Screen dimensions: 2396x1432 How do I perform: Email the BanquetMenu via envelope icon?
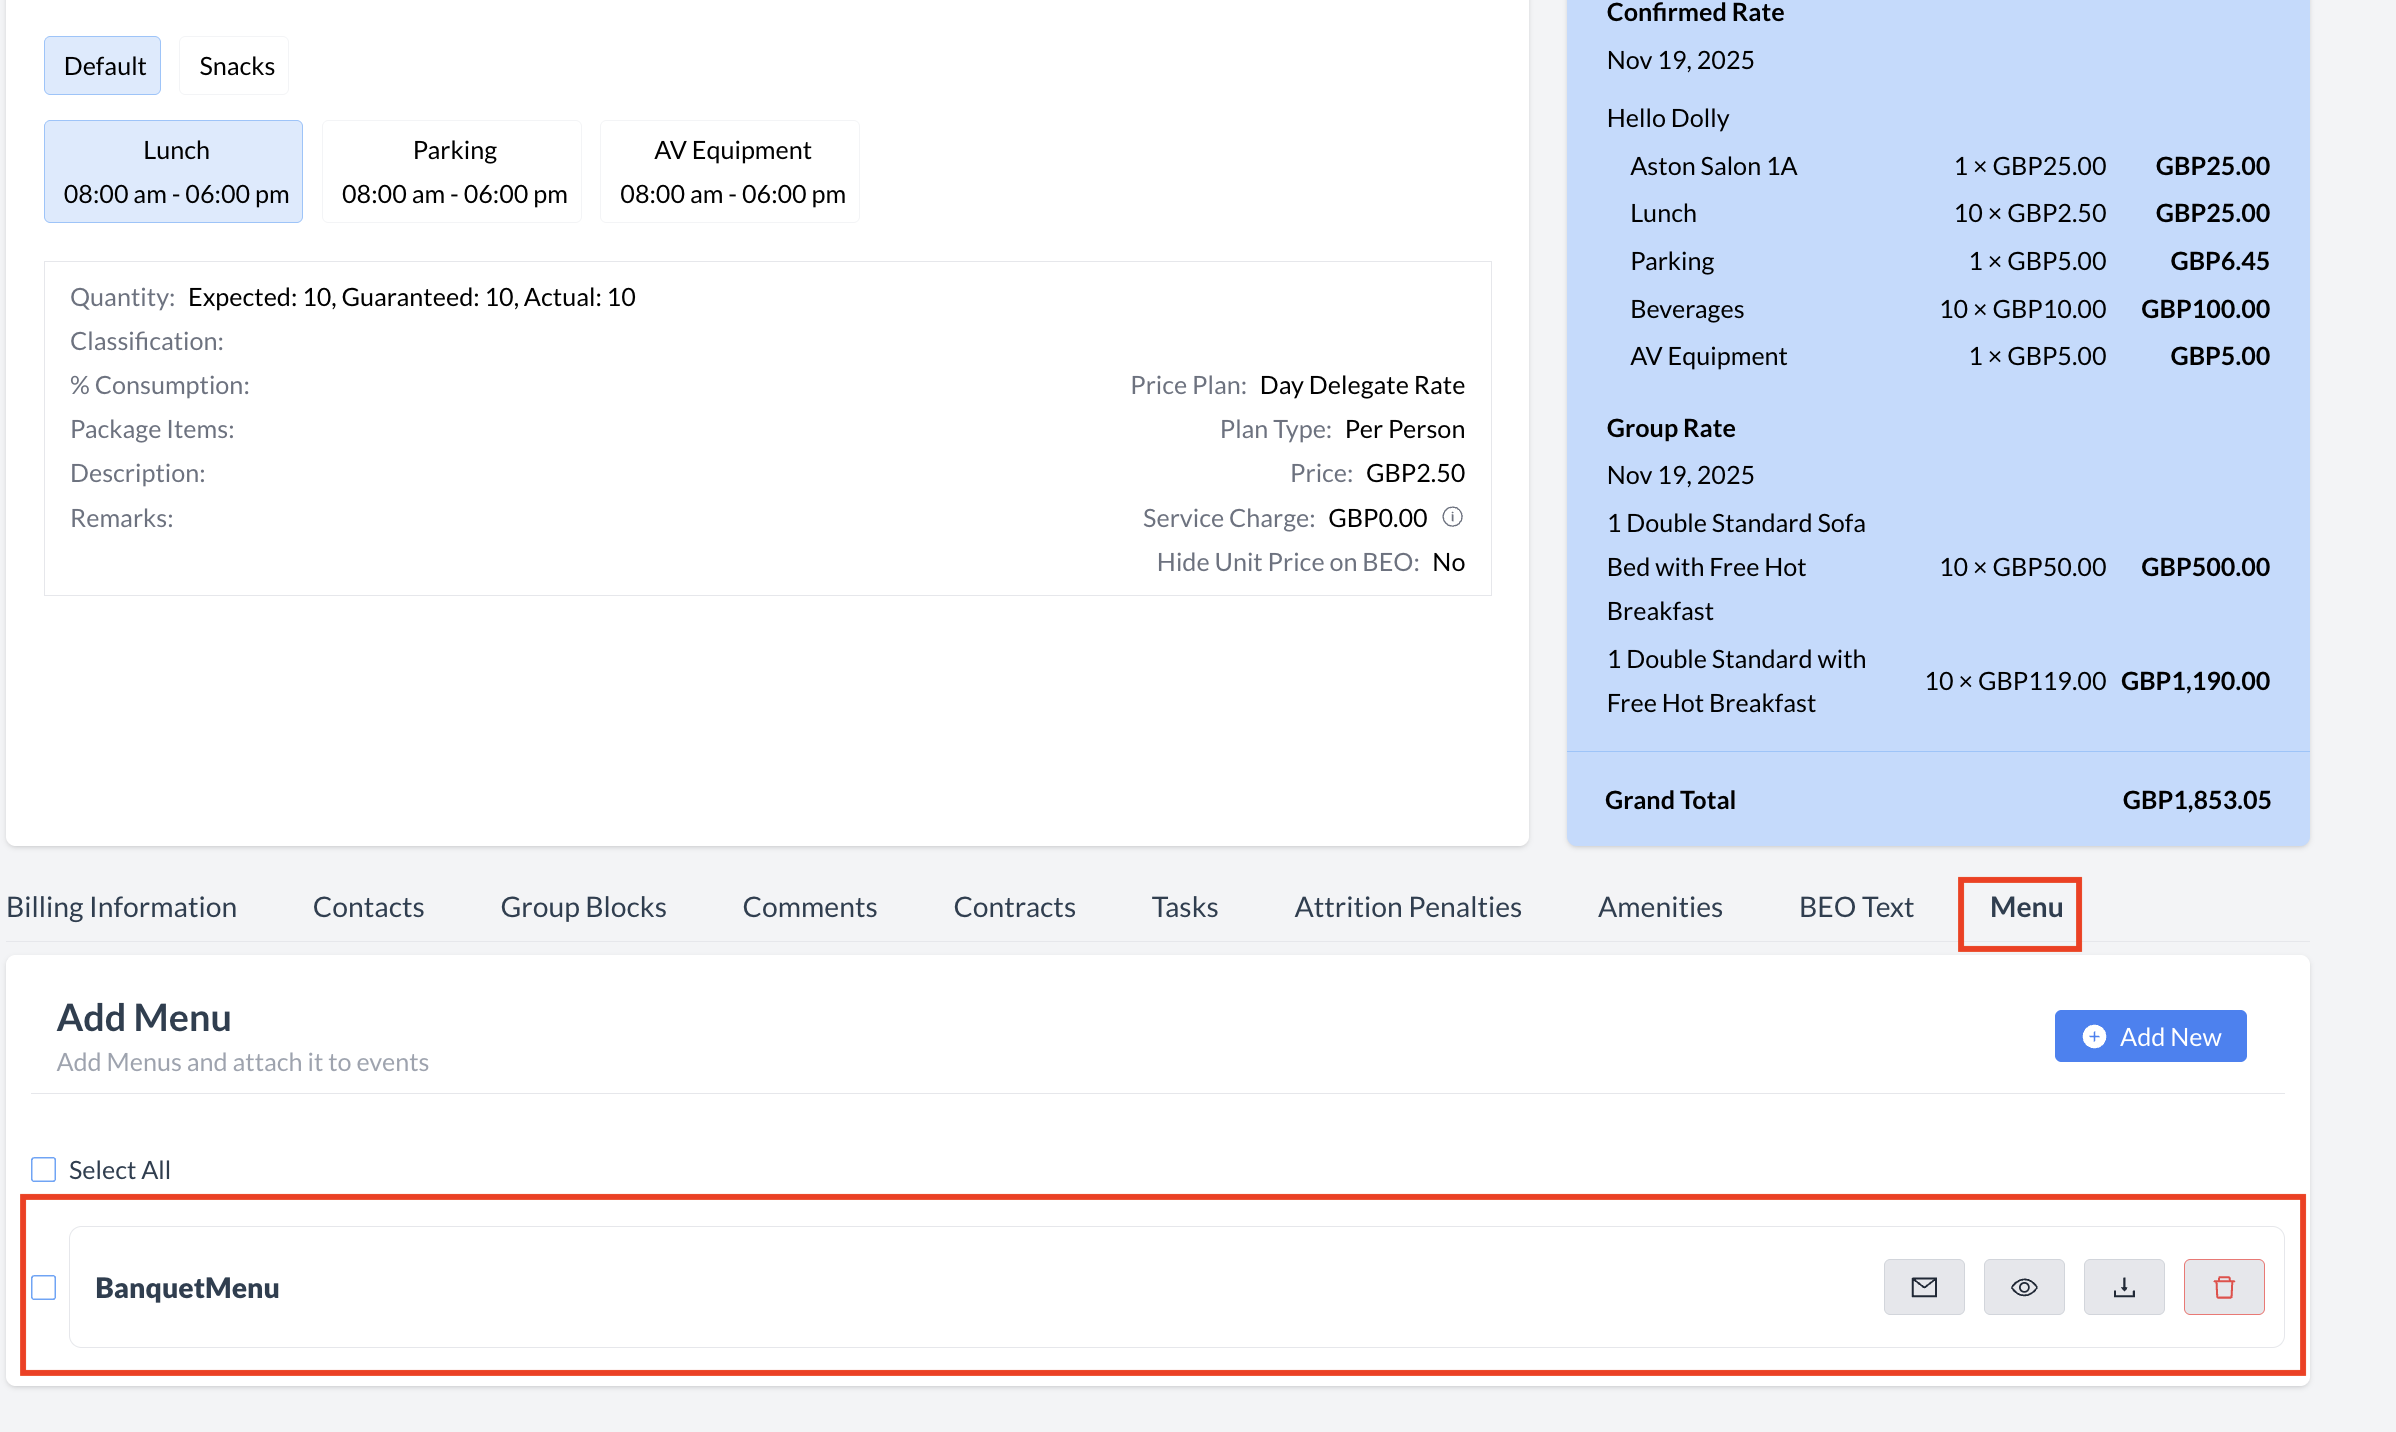[1923, 1287]
